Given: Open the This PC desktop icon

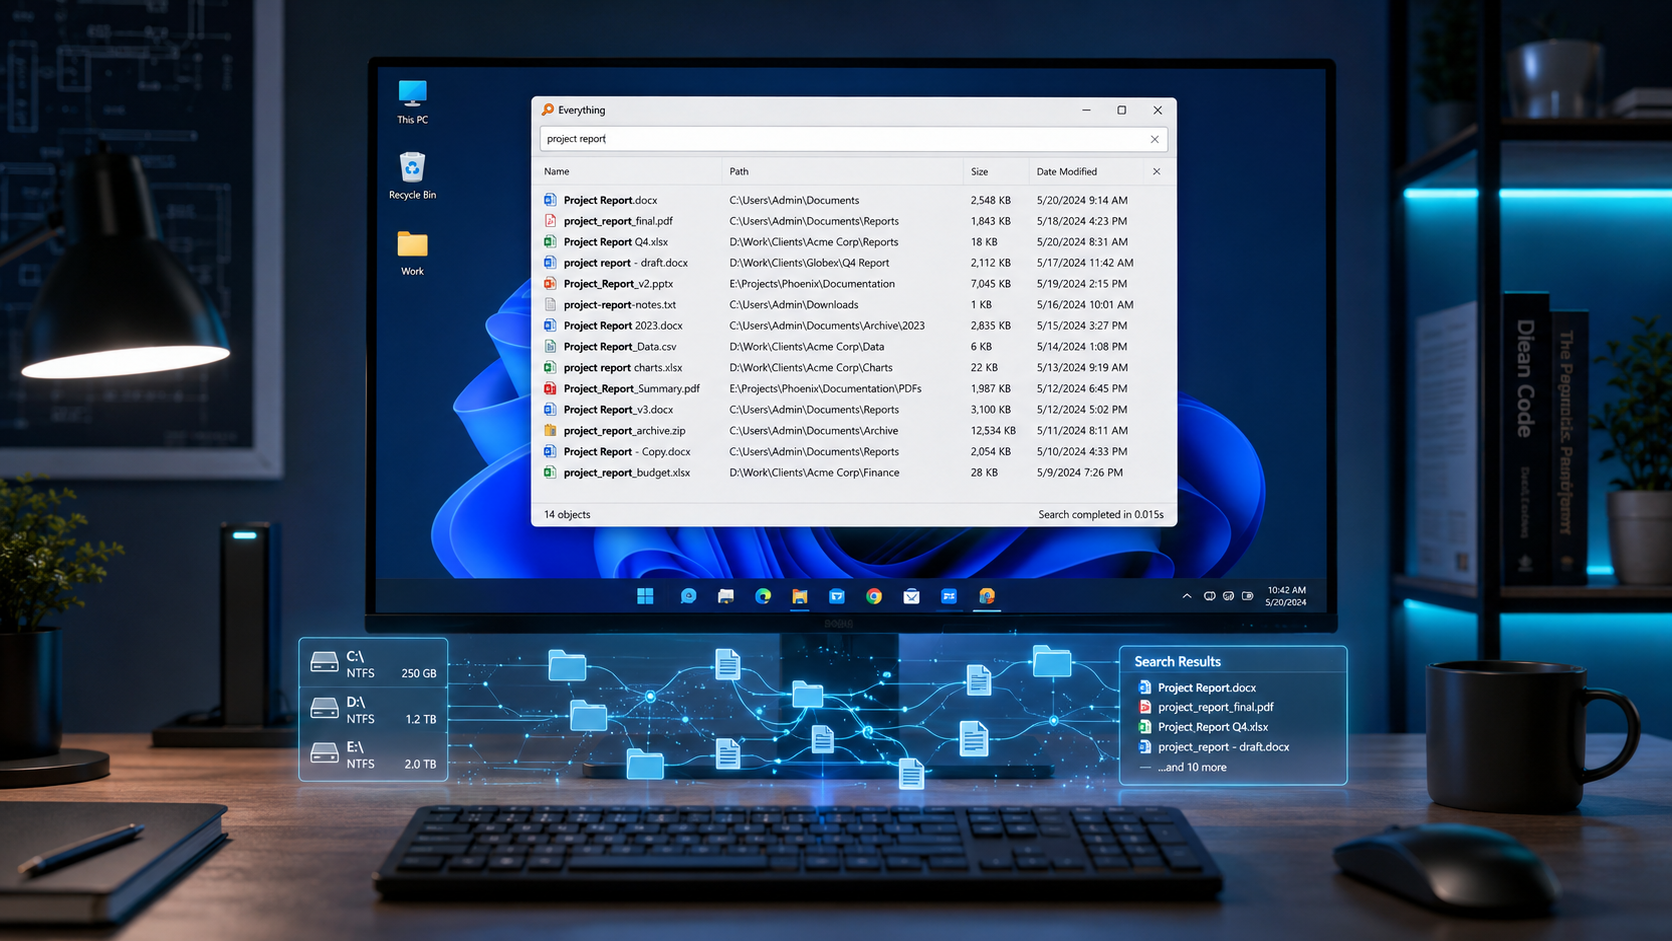Looking at the screenshot, I should [x=412, y=102].
